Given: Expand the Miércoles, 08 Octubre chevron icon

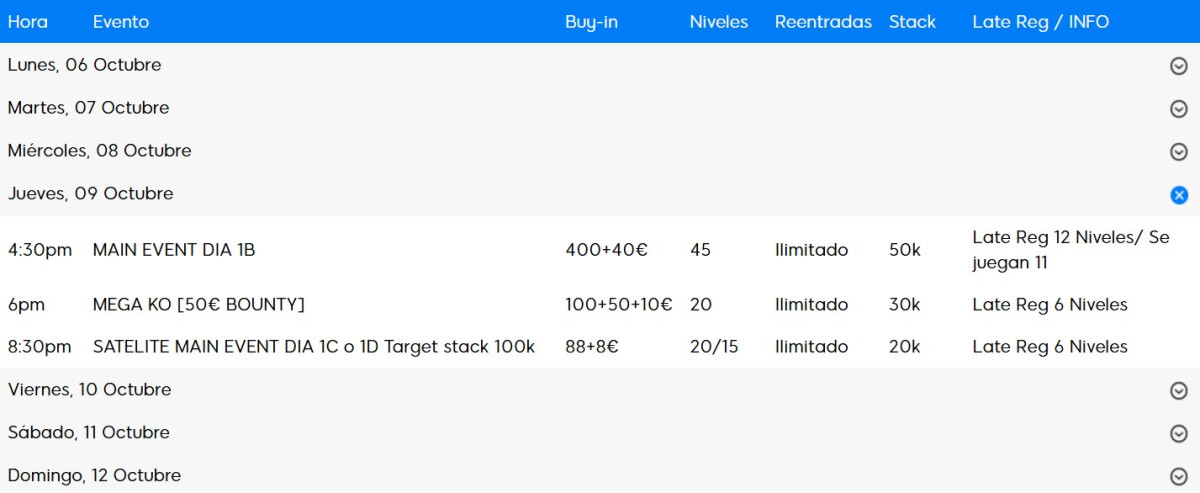Looking at the screenshot, I should (1178, 152).
